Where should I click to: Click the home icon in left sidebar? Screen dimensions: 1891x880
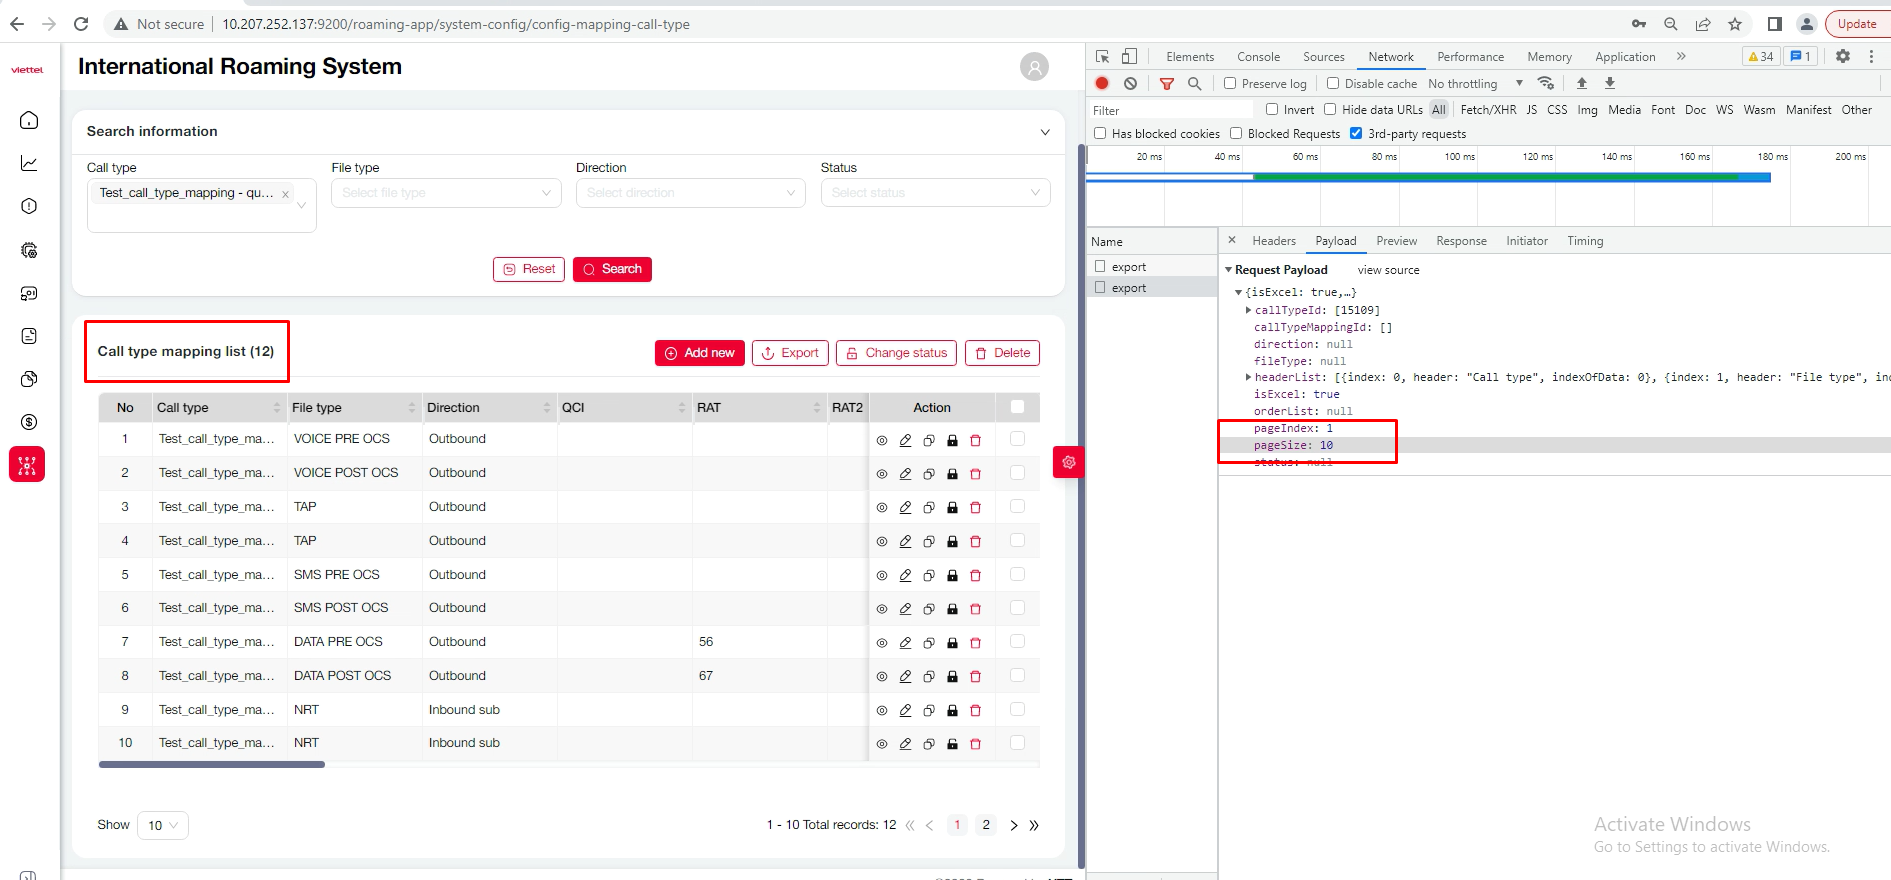coord(29,121)
